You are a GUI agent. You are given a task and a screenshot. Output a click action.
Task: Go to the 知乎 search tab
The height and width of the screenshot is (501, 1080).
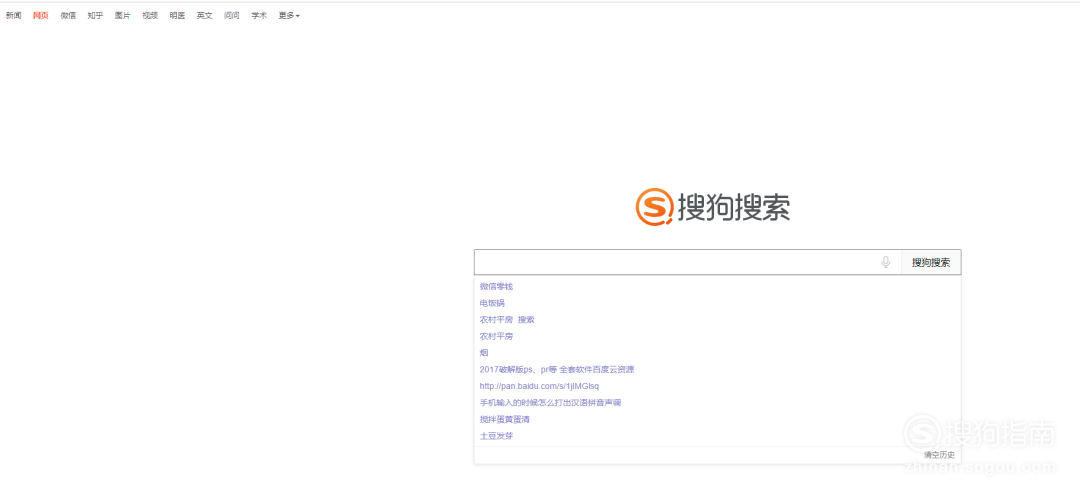(95, 16)
